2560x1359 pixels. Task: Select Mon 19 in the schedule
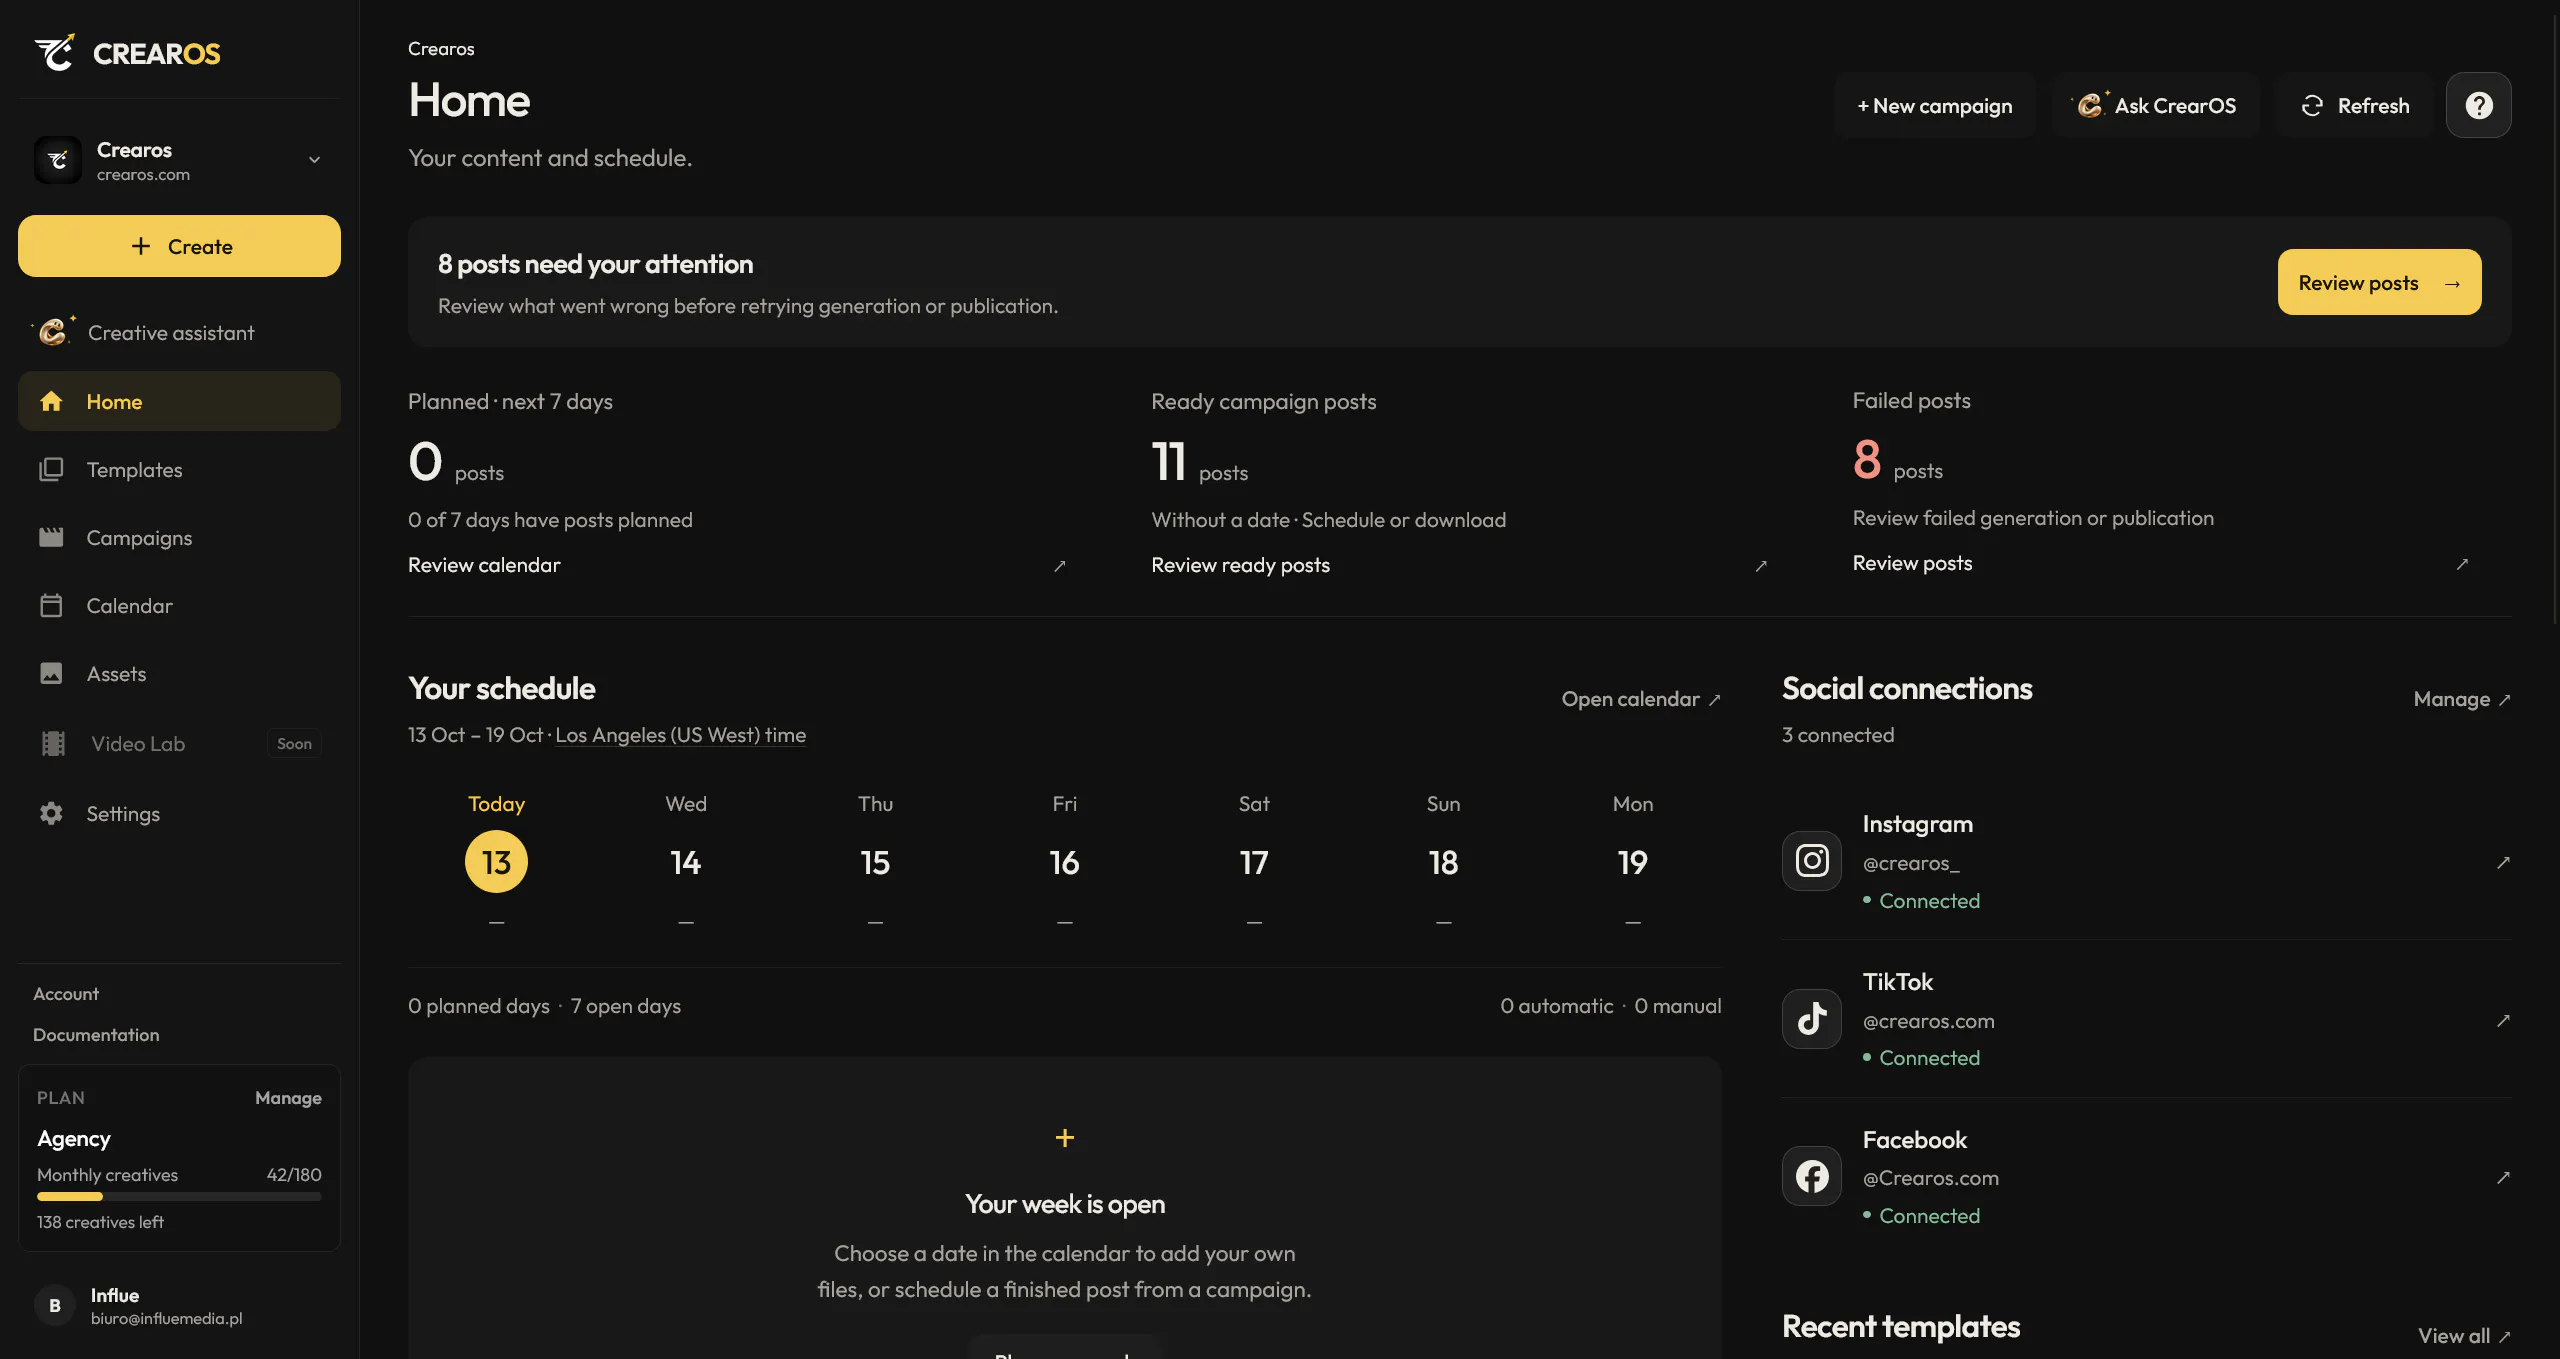[x=1632, y=861]
